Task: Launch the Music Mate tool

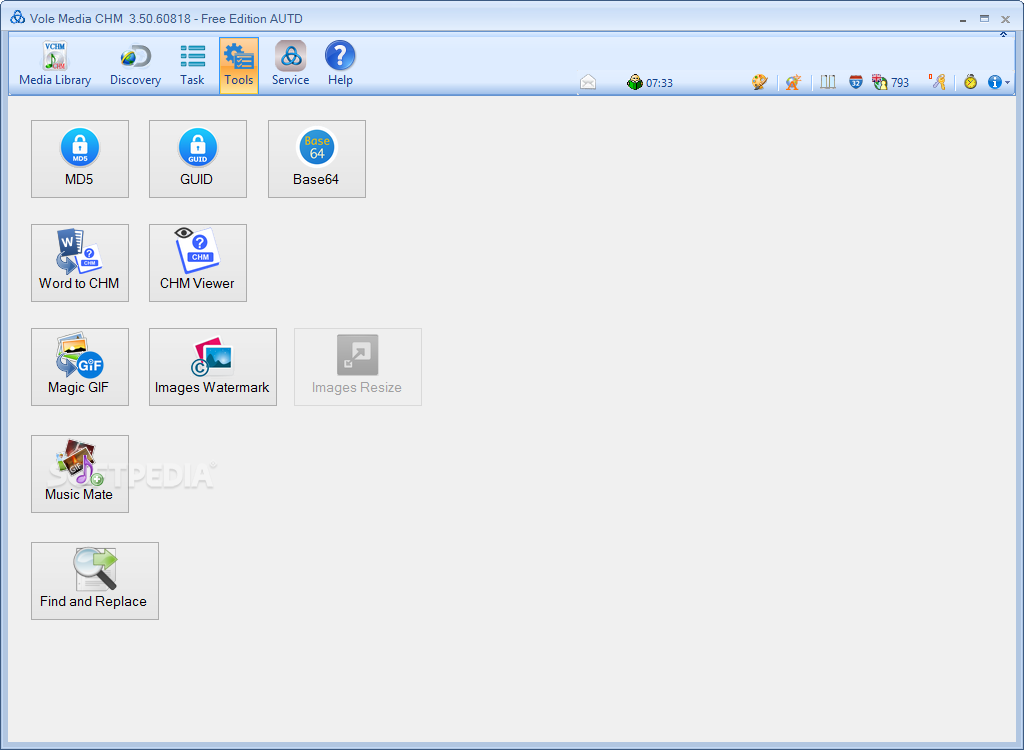Action: click(80, 474)
